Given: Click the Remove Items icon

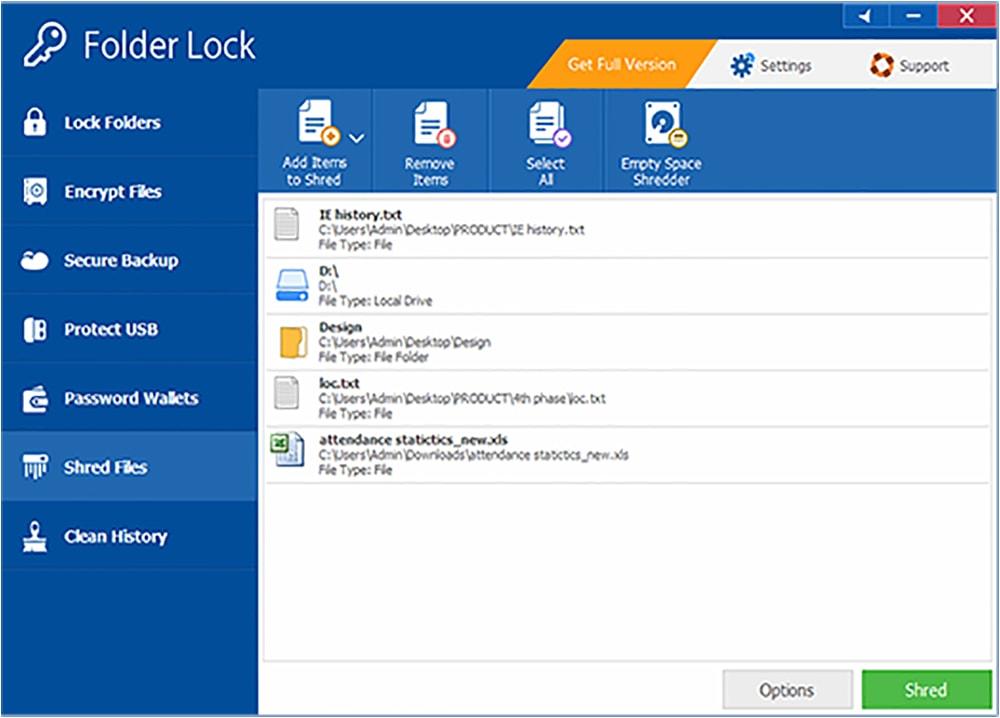Looking at the screenshot, I should point(435,124).
